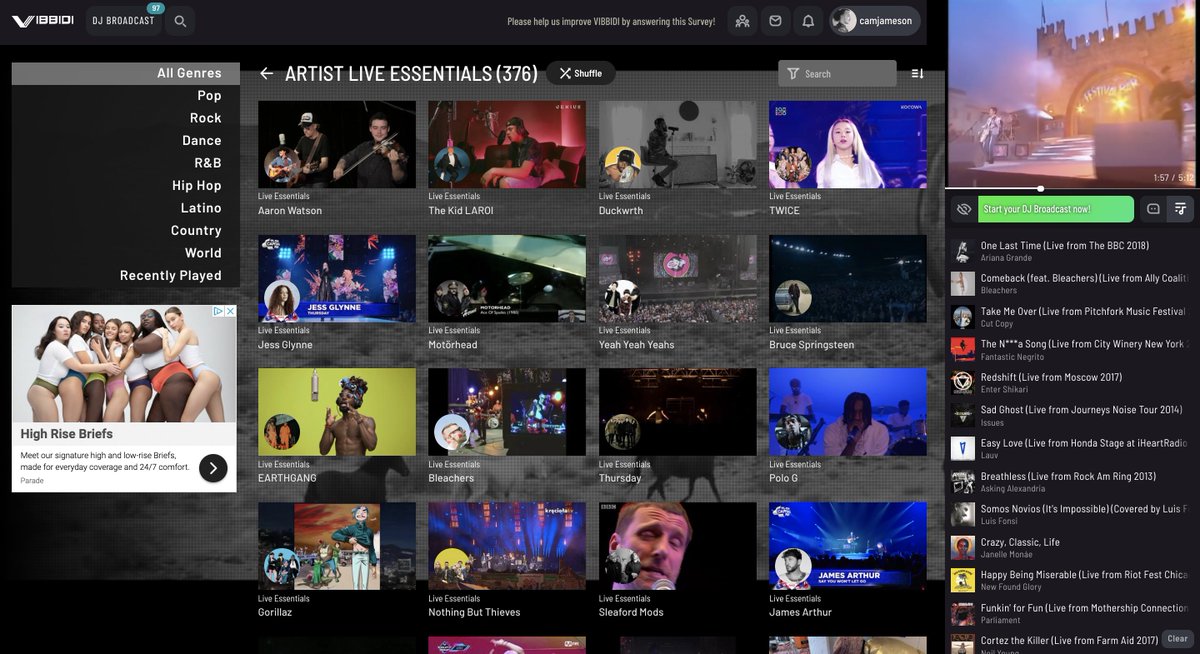Open the AdChoices info icon

(219, 312)
